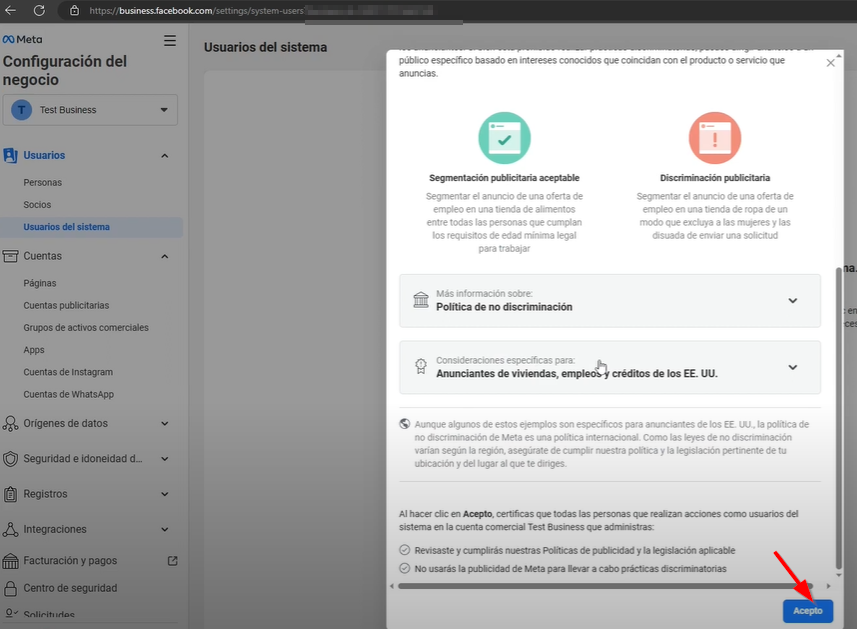Expand Orígenes de datos section
Viewport: 857px width, 629px height.
(x=165, y=424)
